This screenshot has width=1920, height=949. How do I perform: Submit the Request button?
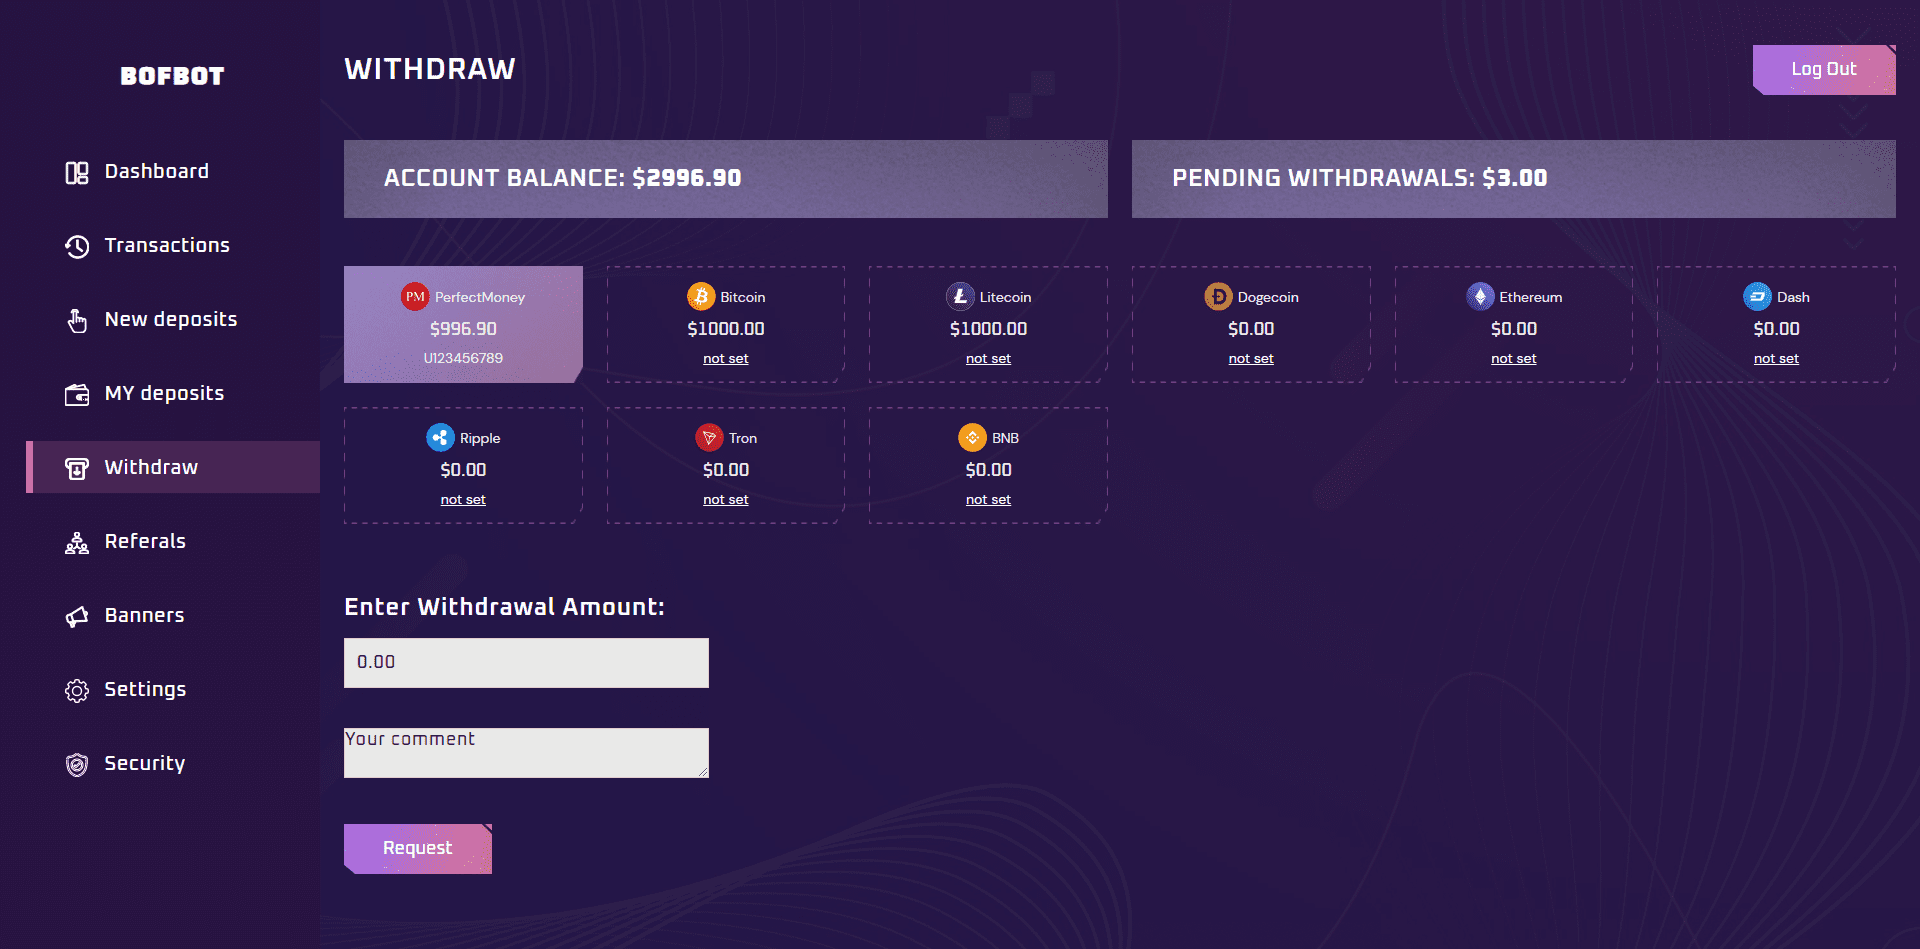point(418,849)
